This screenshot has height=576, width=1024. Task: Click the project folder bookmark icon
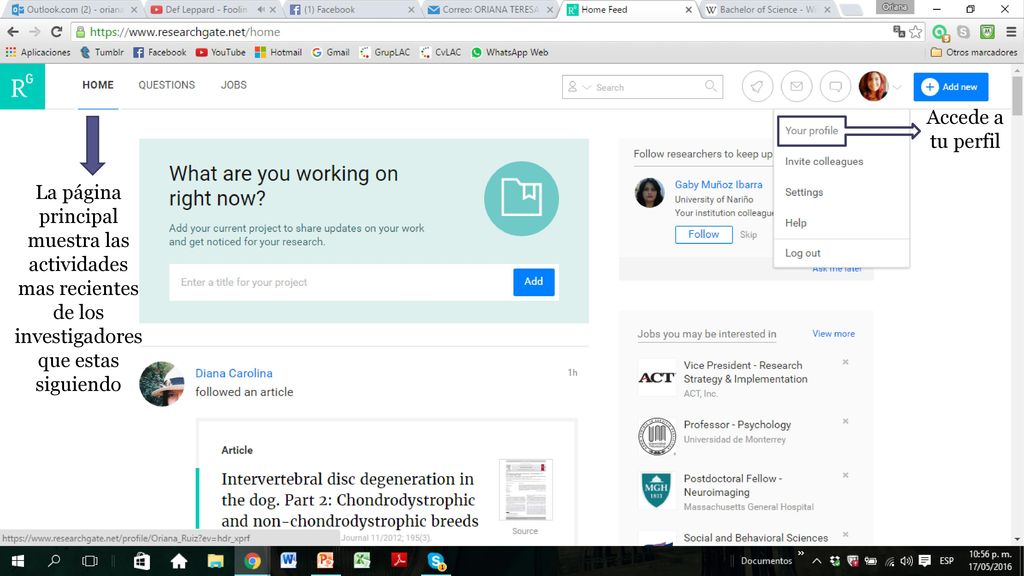[x=521, y=199]
